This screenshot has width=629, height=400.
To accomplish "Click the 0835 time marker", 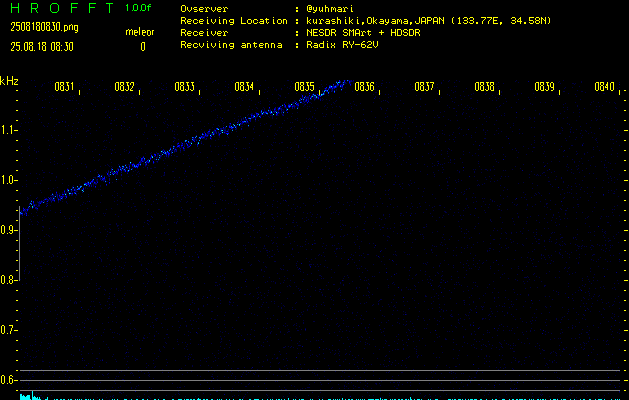I will pyautogui.click(x=304, y=87).
